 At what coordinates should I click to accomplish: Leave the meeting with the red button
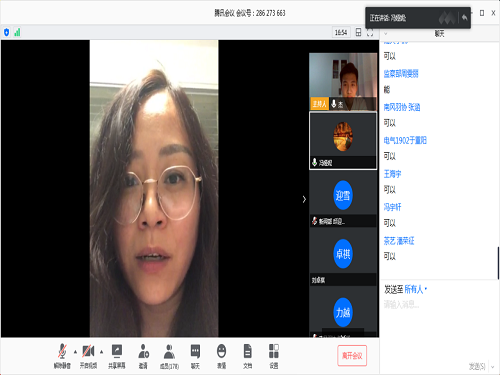(x=352, y=356)
